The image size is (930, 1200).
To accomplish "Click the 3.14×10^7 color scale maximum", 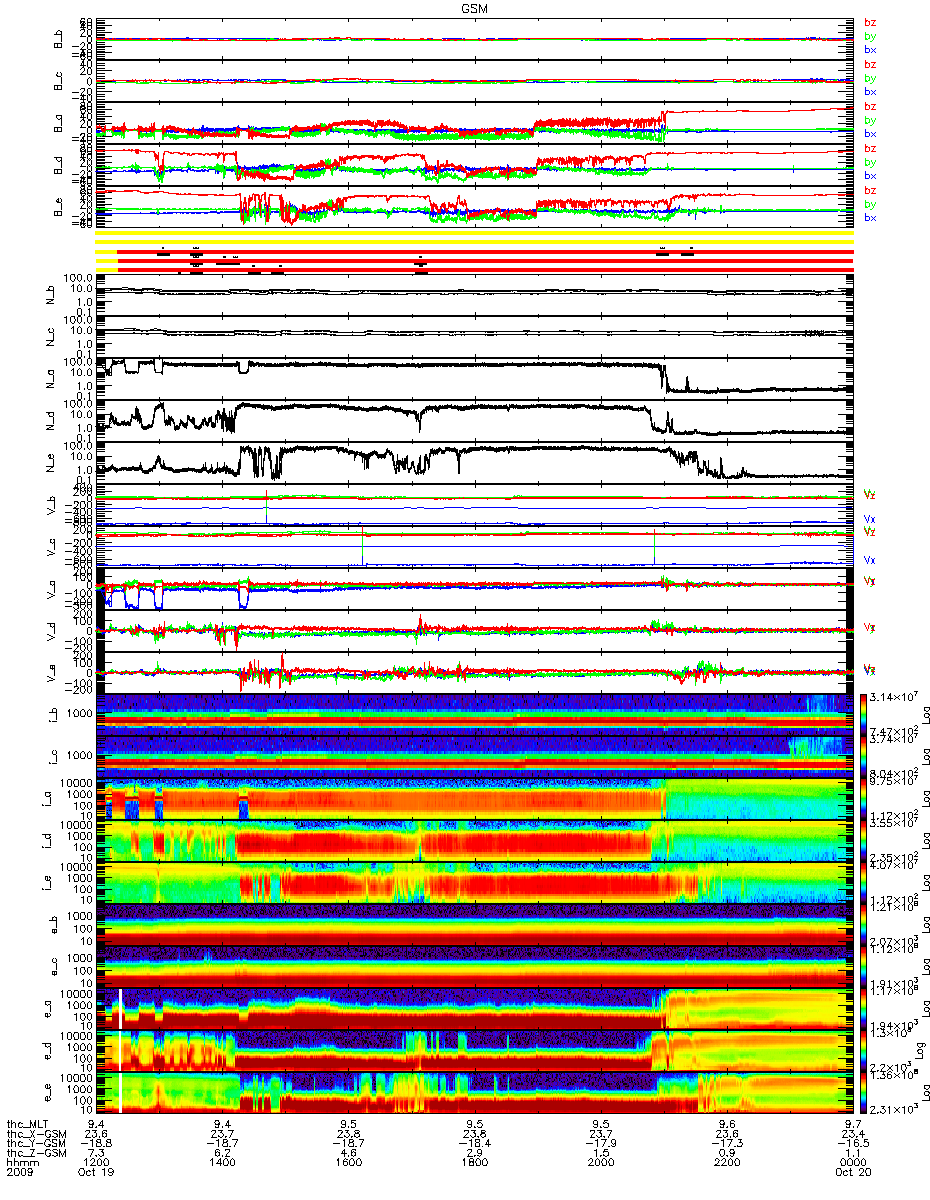I will click(896, 696).
